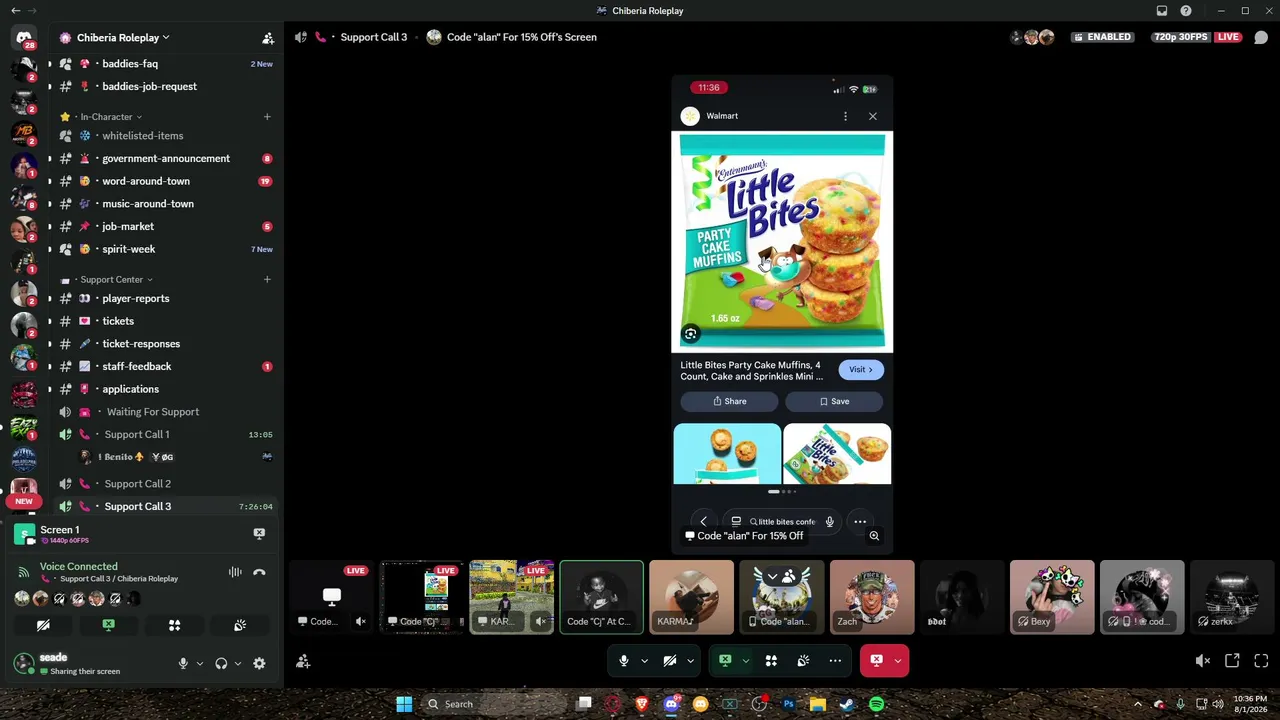Stop streaming Screen 1 in voice panel
The height and width of the screenshot is (720, 1280).
tap(259, 534)
